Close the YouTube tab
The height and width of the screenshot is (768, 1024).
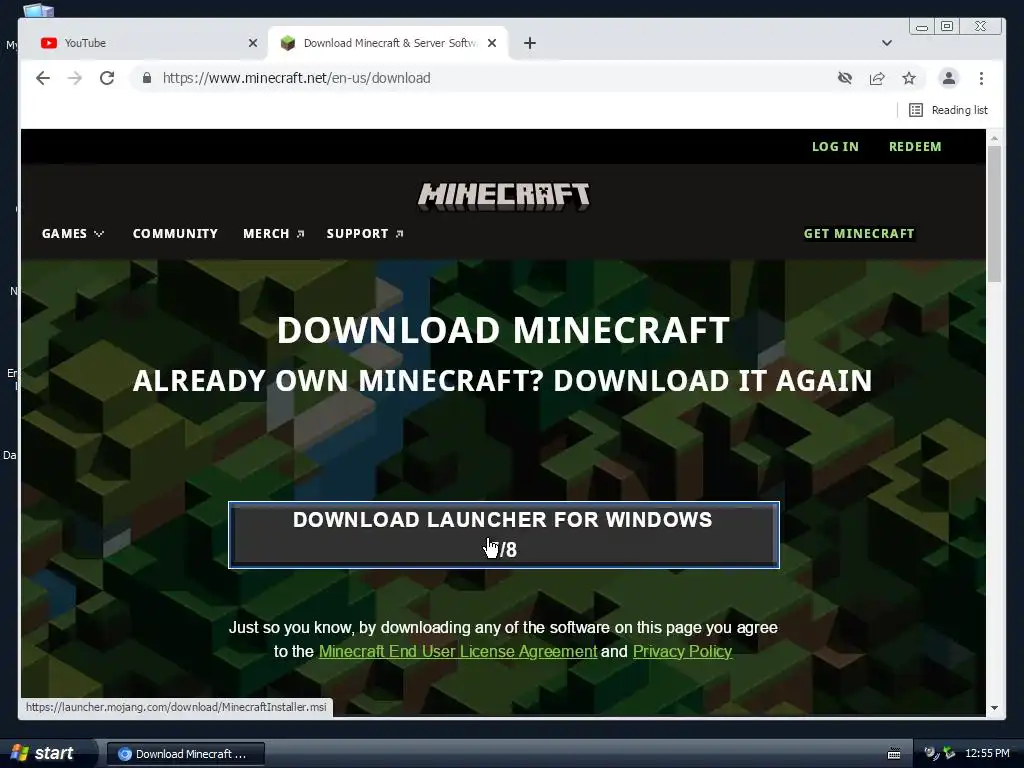click(x=253, y=43)
